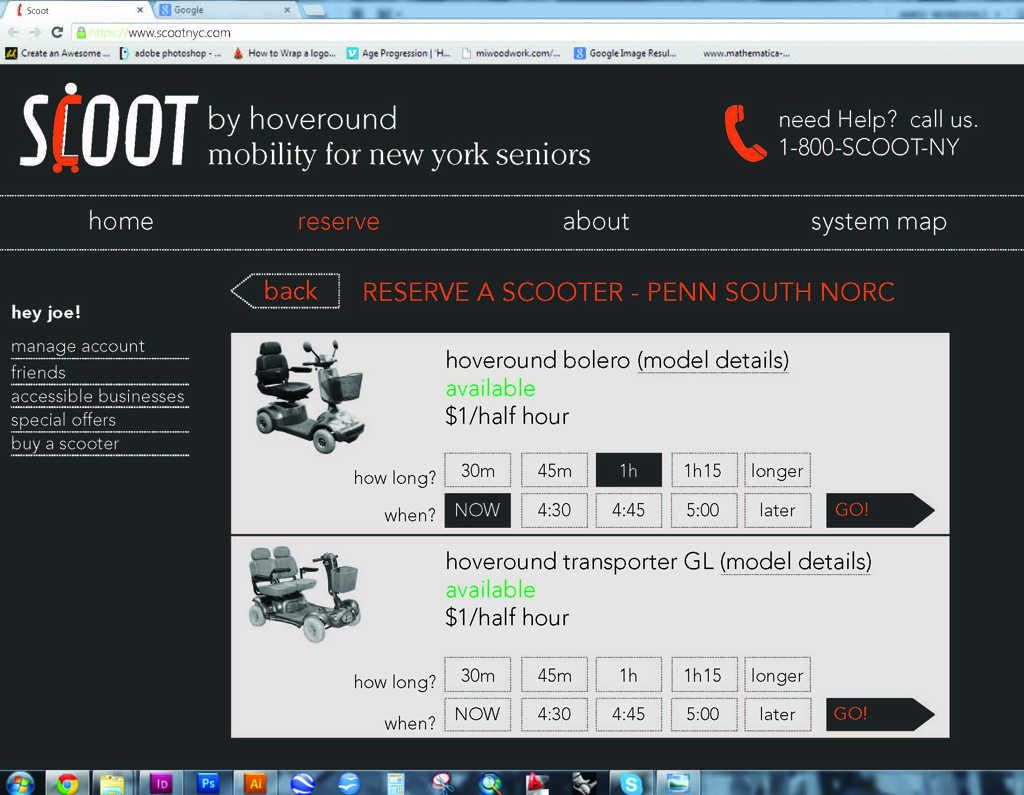Click the Scoot logo
The image size is (1024, 795).
pos(109,128)
